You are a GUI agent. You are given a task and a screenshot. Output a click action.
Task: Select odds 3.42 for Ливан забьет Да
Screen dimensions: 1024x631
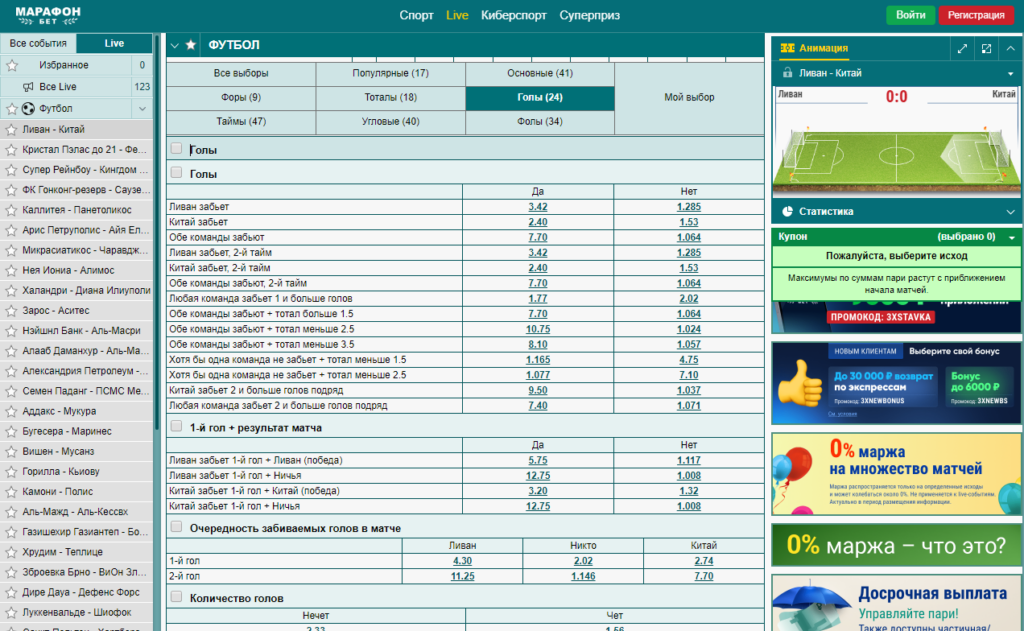pyautogui.click(x=537, y=206)
